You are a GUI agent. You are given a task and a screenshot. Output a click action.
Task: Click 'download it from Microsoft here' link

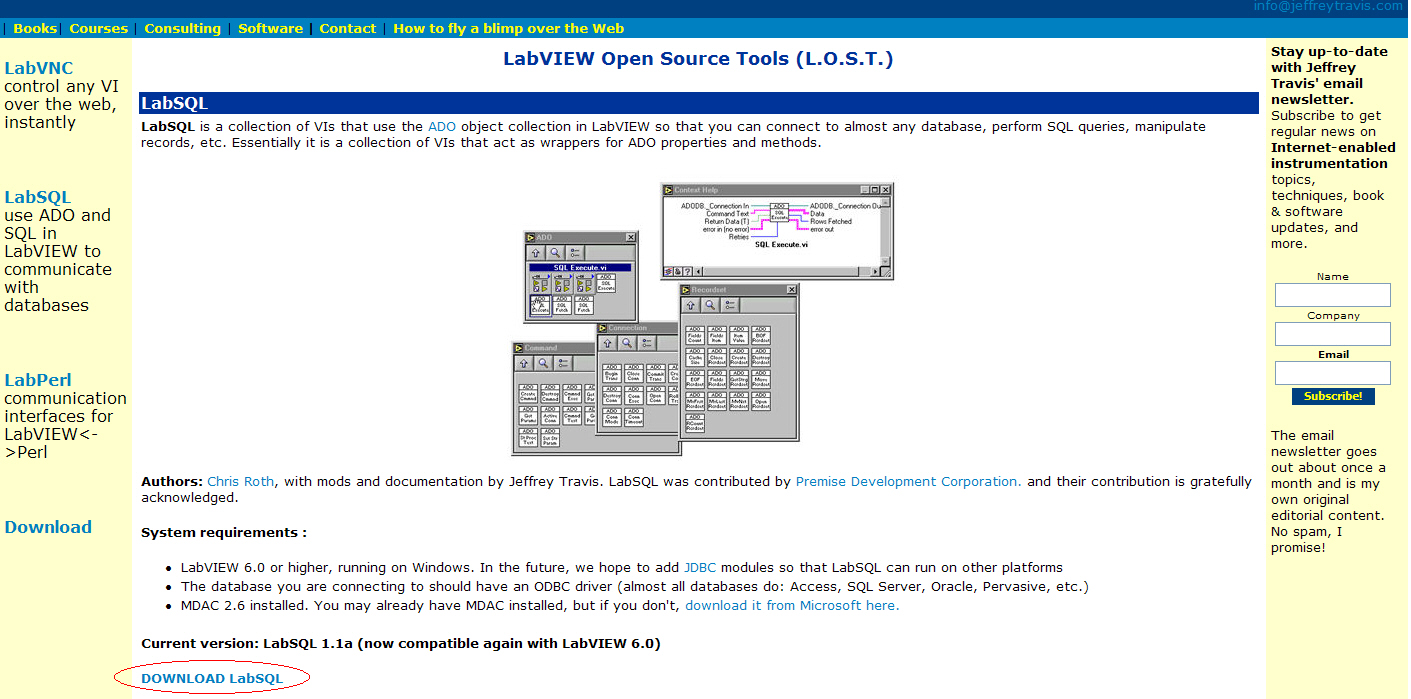(792, 605)
